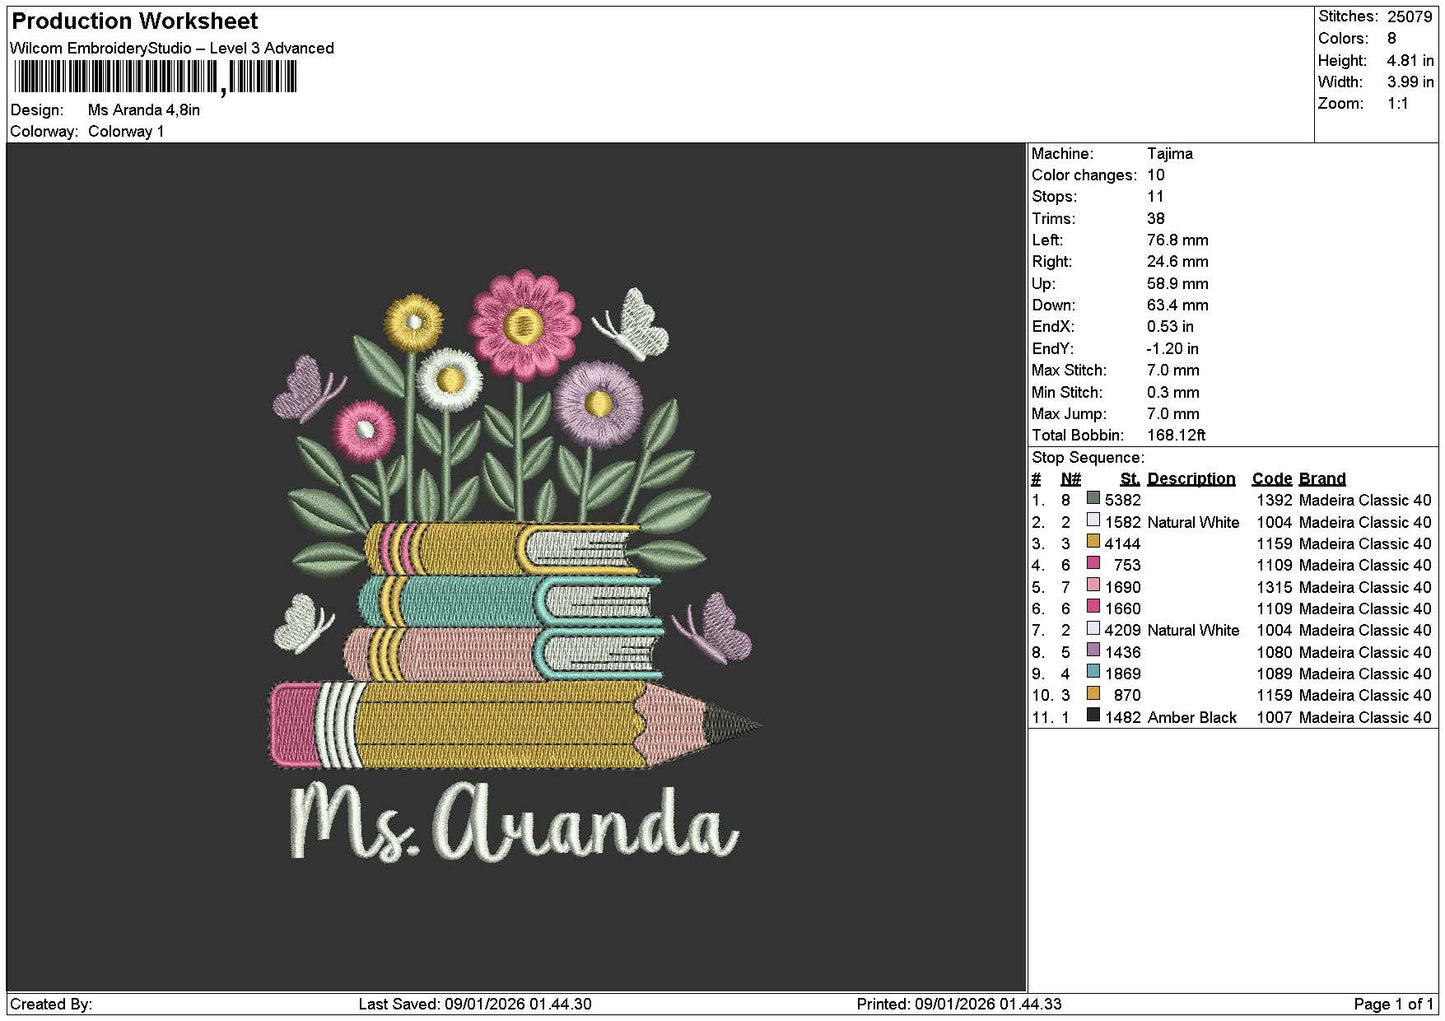Click the Max Stitch value 7.0 mm
The width and height of the screenshot is (1445, 1021).
click(1173, 370)
